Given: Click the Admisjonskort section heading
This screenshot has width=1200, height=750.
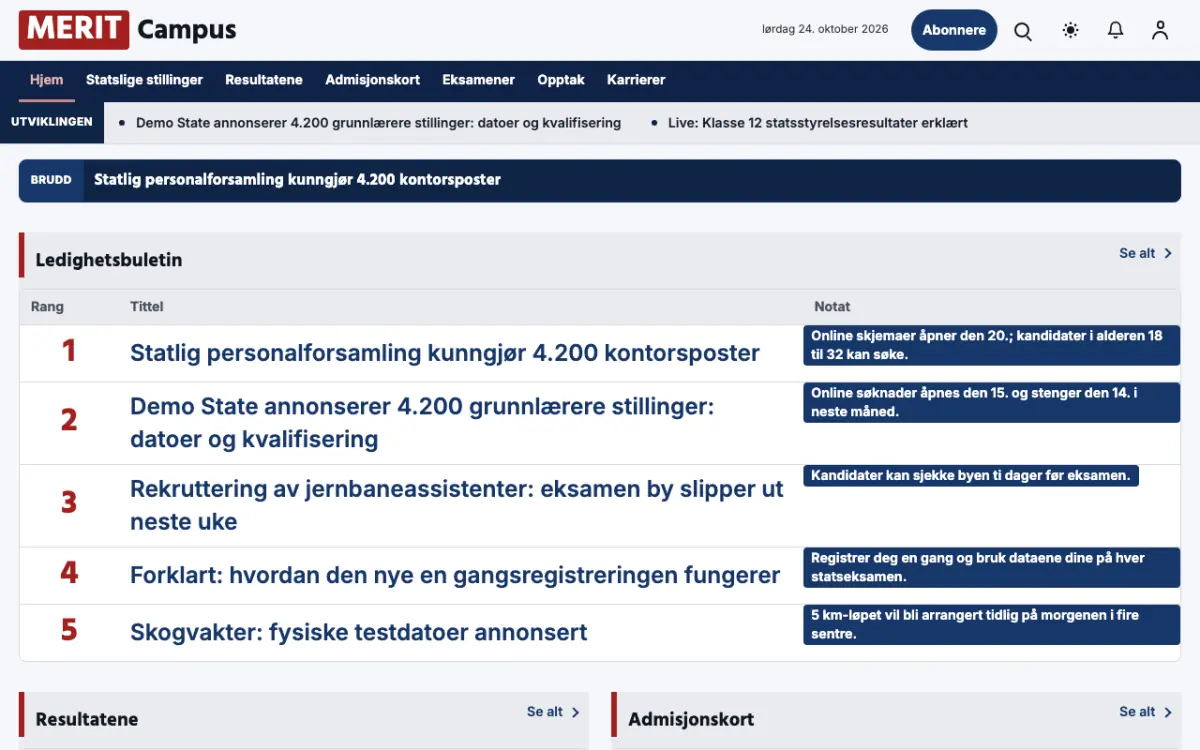Looking at the screenshot, I should tap(691, 719).
